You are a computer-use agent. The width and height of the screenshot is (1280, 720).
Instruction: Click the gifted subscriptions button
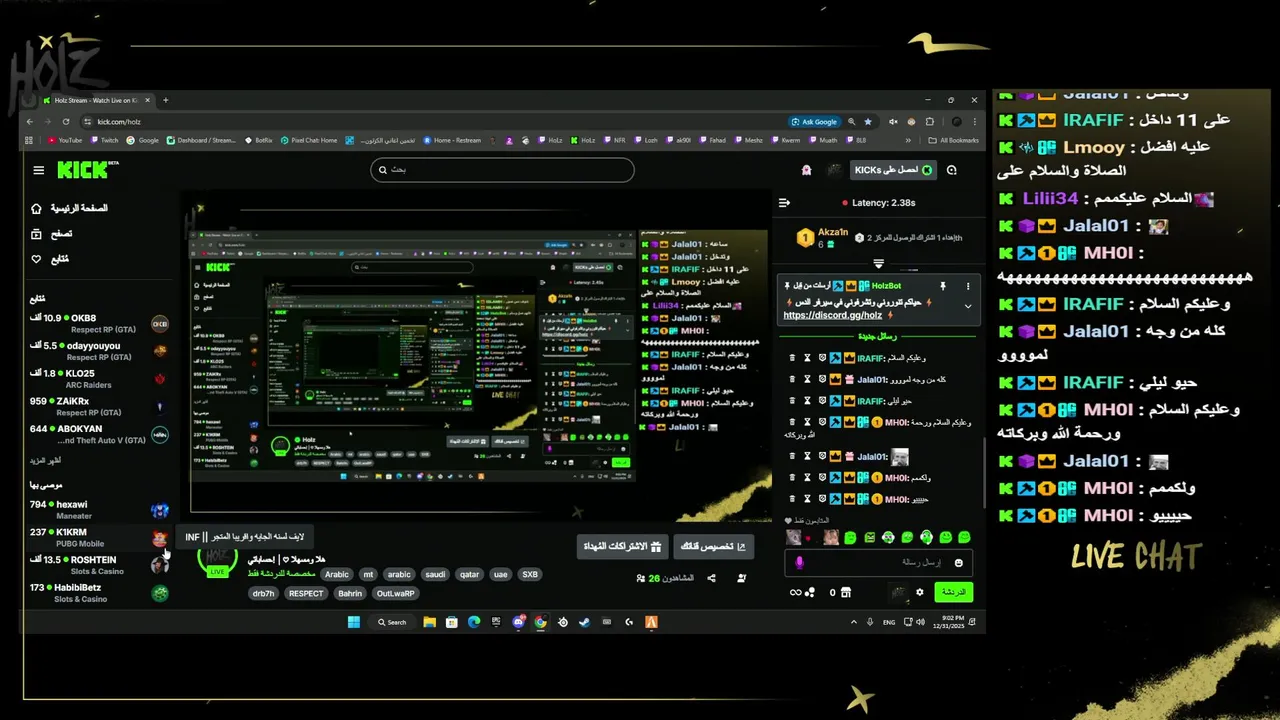tap(620, 546)
